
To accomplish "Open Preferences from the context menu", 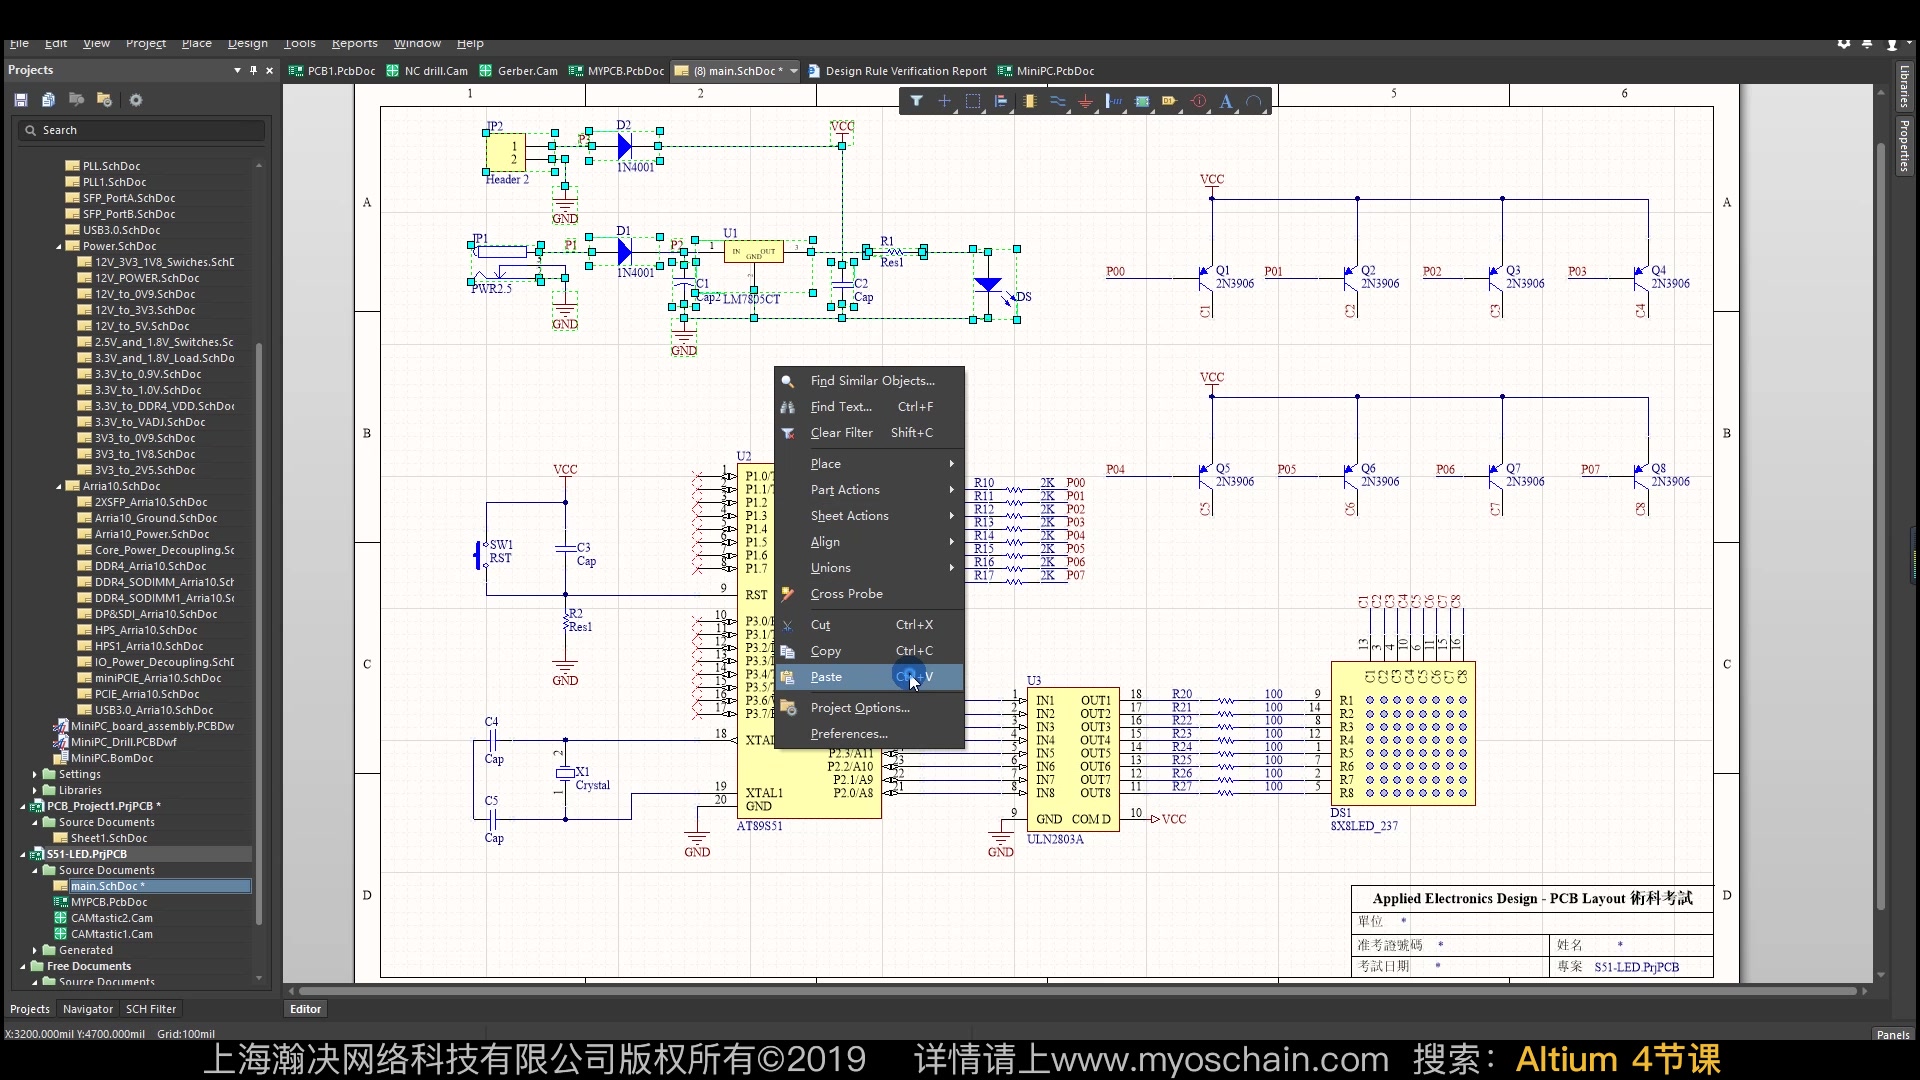I will [x=849, y=733].
